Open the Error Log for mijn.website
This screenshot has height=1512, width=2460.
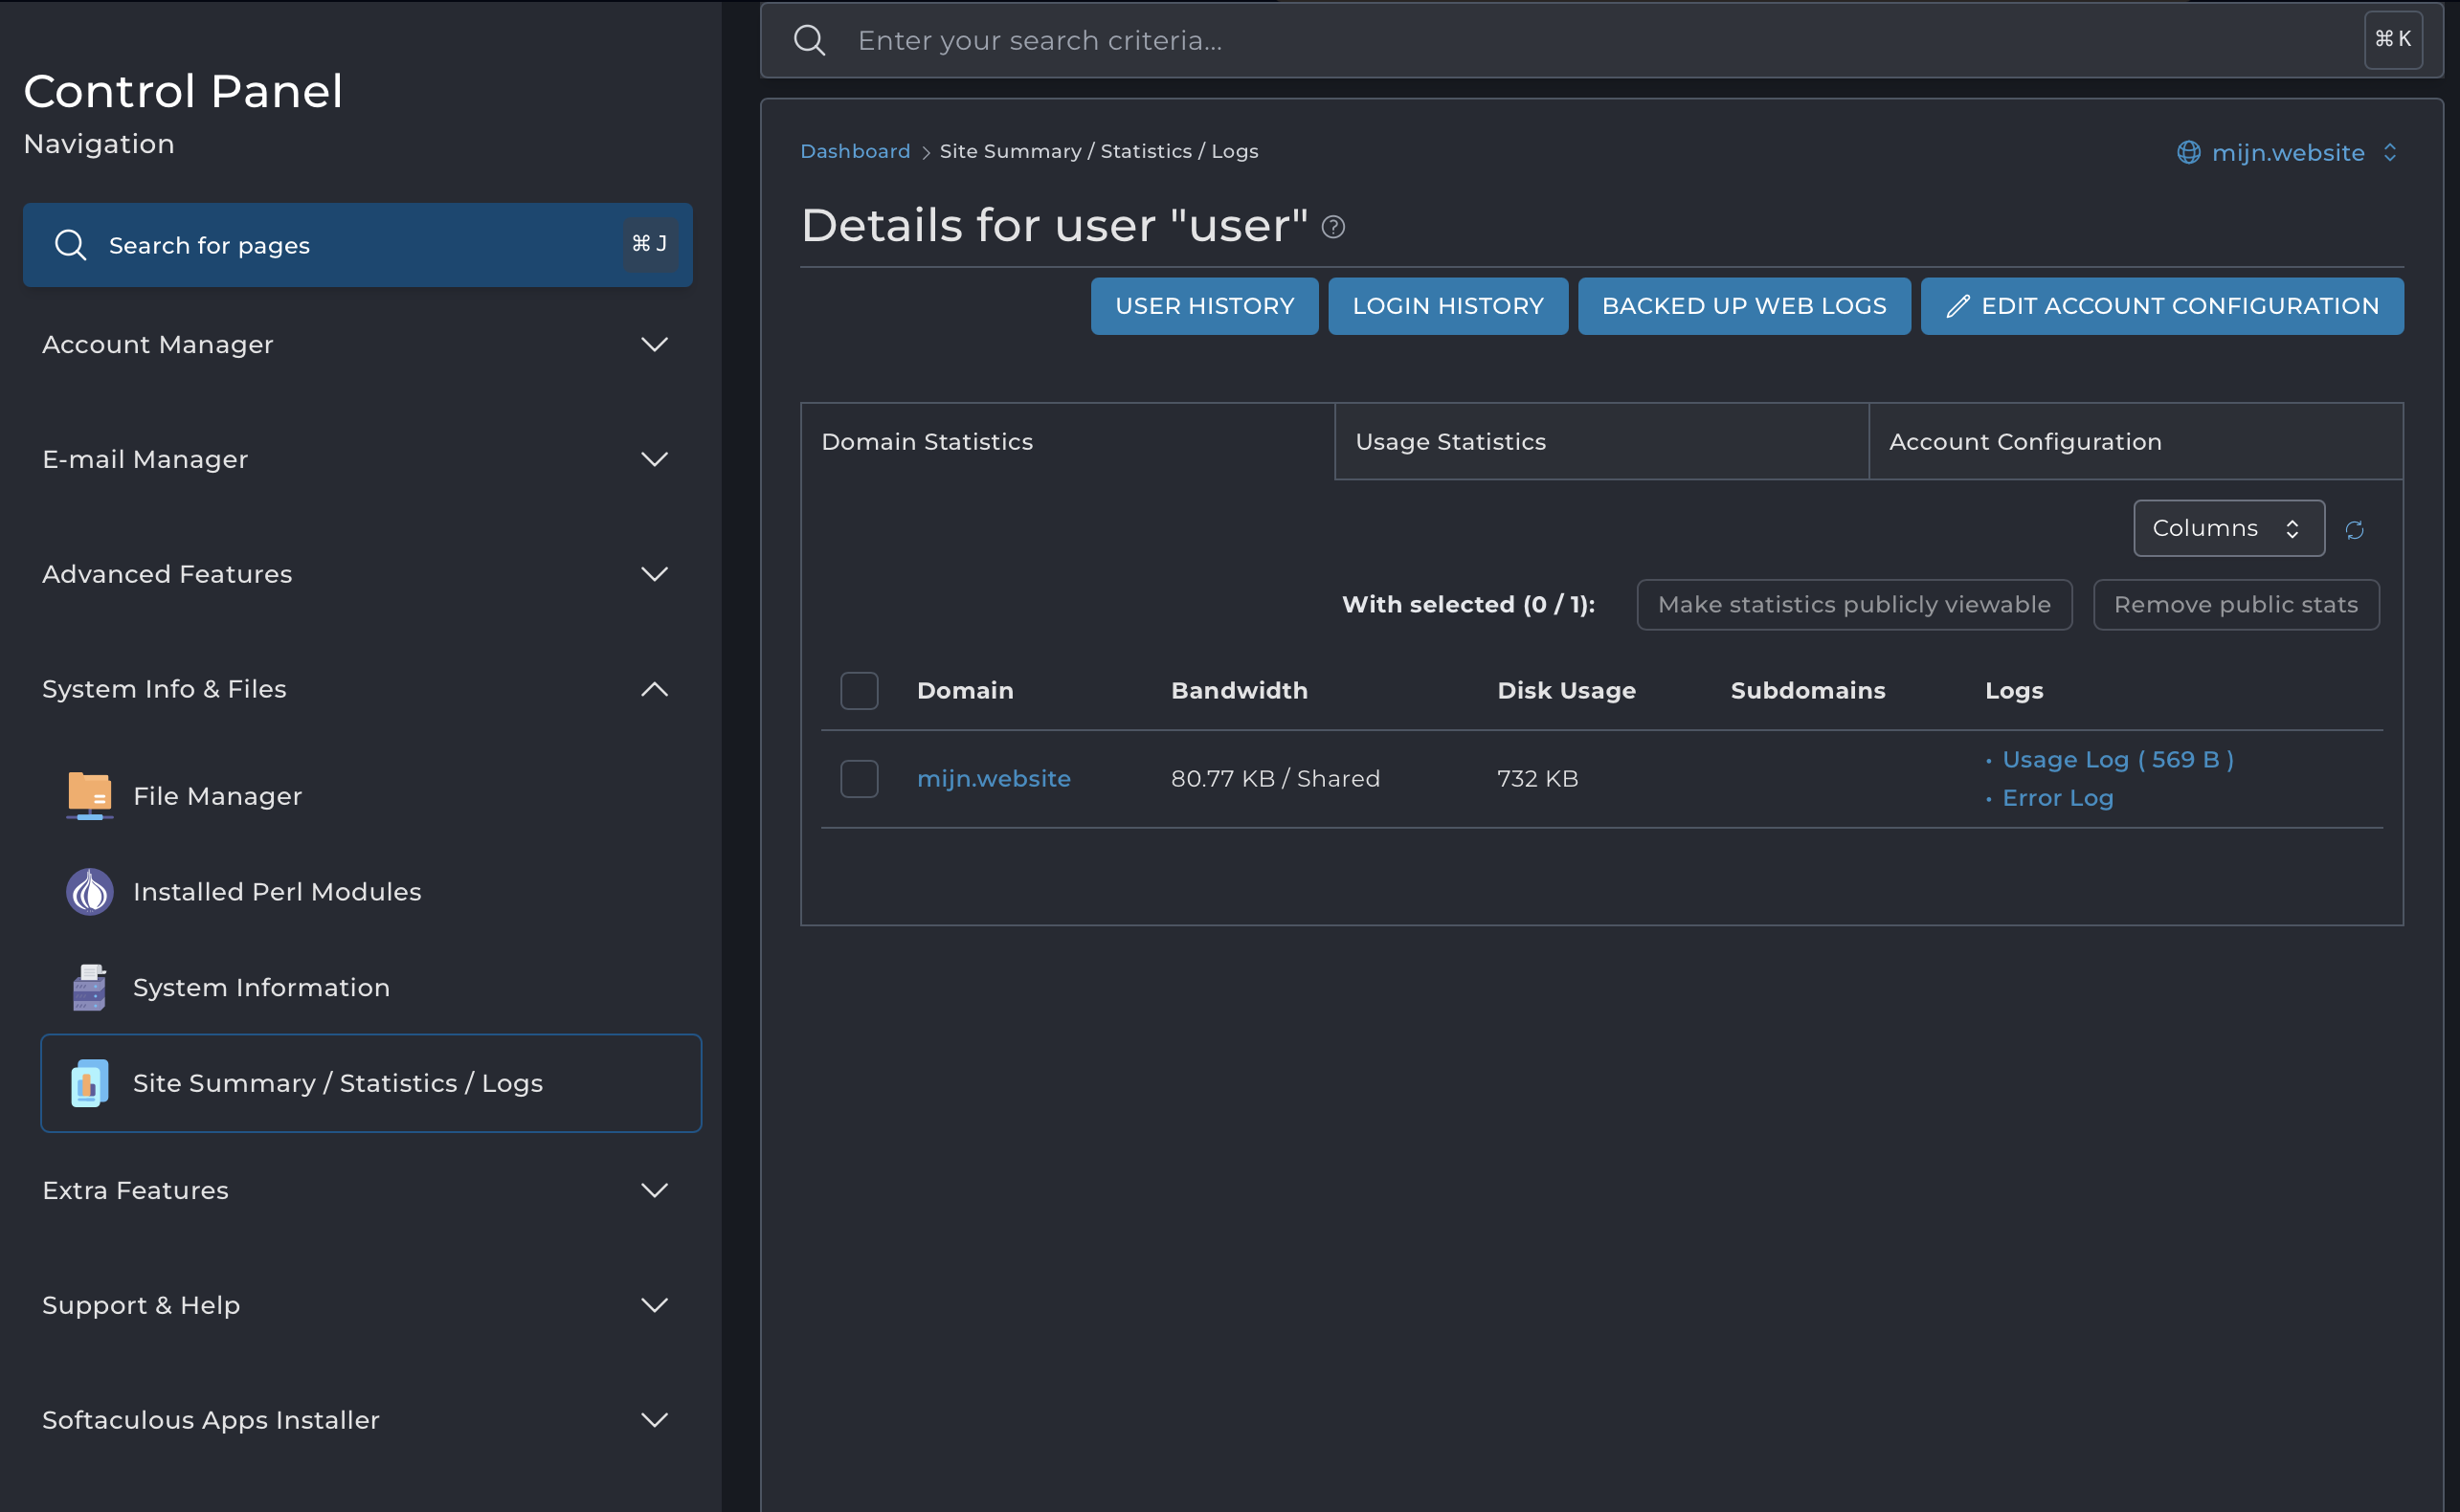click(x=2058, y=797)
